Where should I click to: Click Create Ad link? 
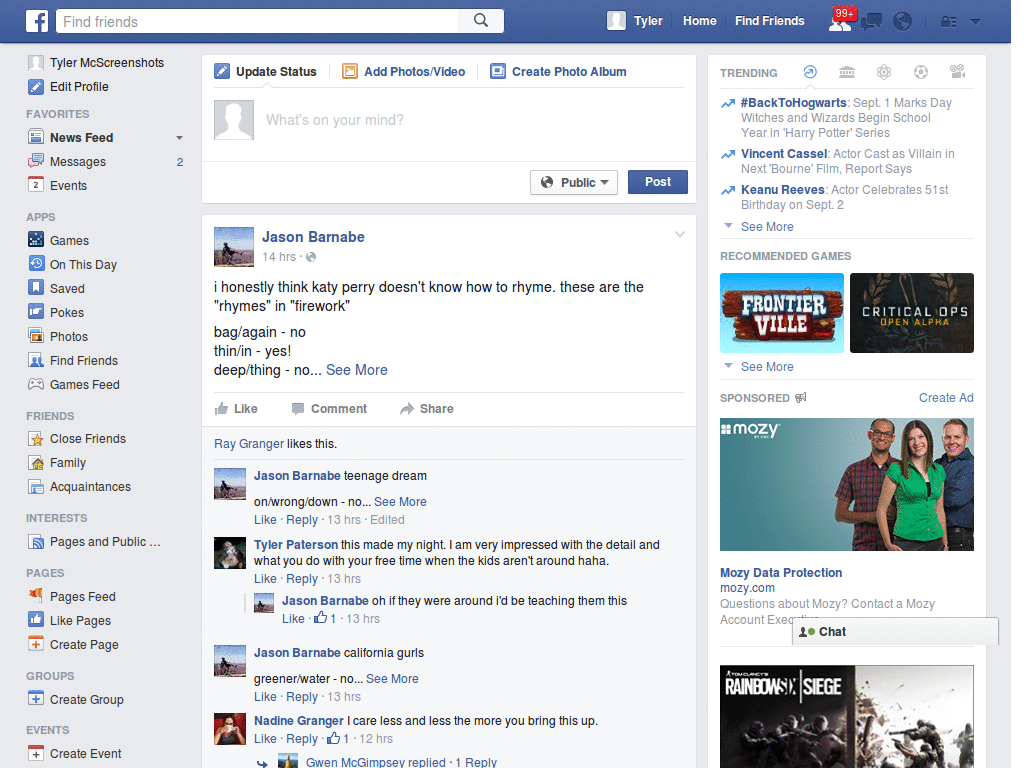point(946,398)
